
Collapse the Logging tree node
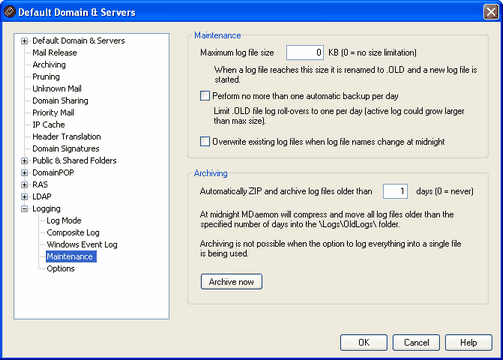point(24,209)
